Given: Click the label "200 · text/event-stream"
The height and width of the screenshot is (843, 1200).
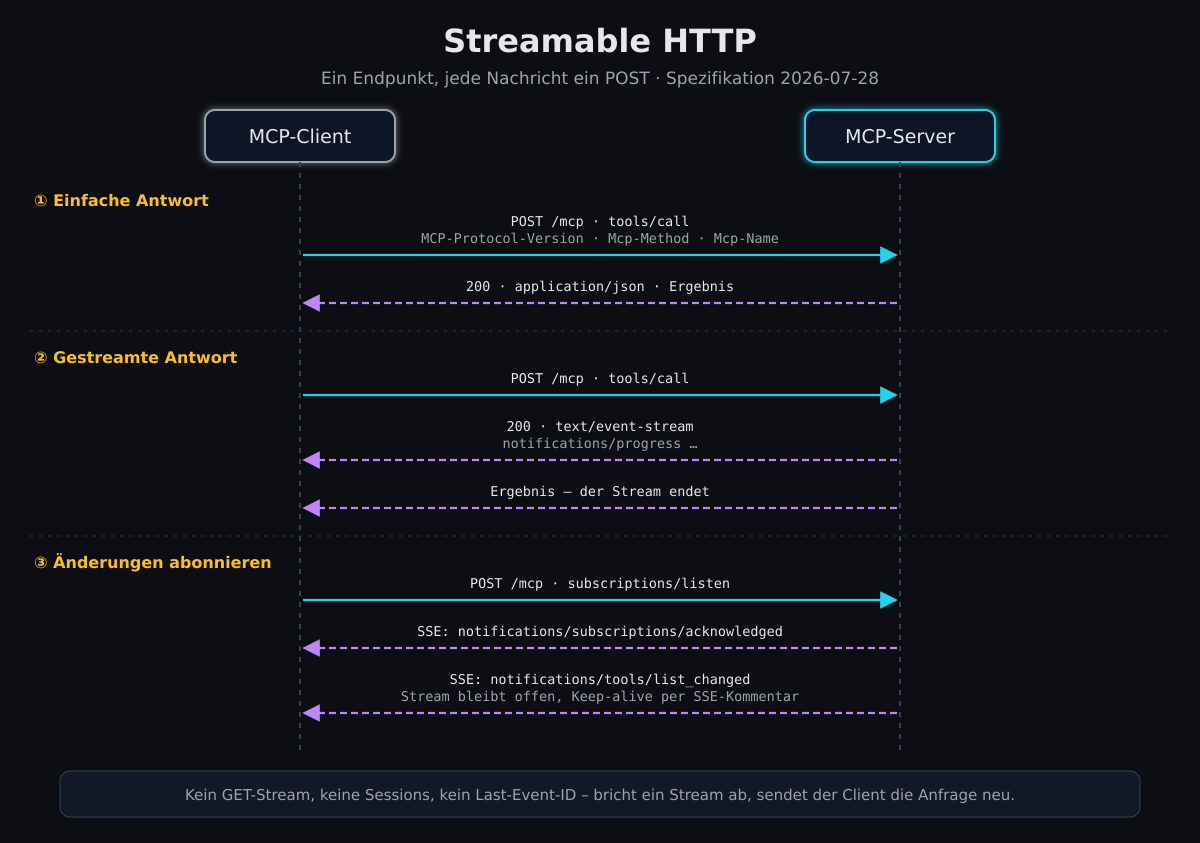Looking at the screenshot, I should 600,427.
